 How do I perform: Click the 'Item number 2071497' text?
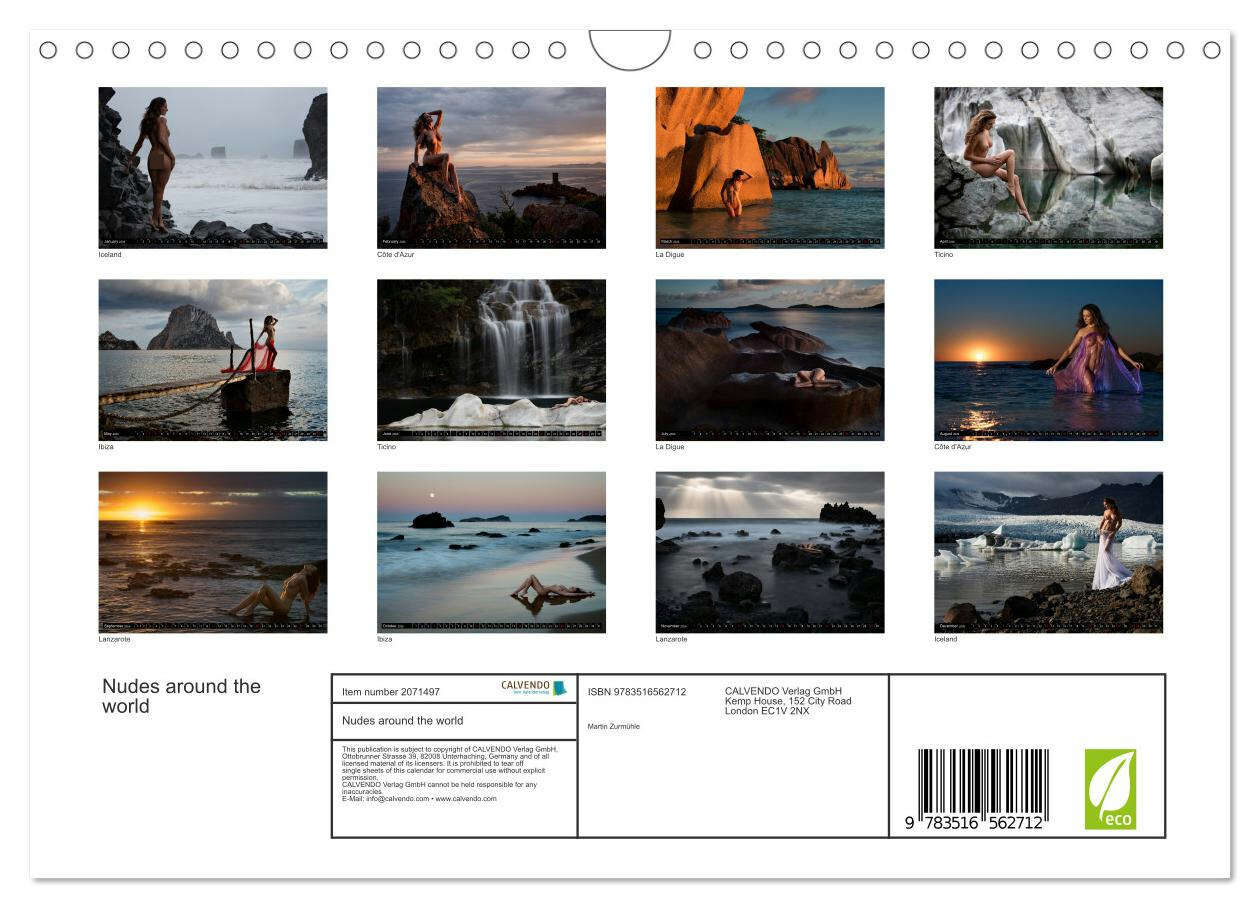[390, 691]
